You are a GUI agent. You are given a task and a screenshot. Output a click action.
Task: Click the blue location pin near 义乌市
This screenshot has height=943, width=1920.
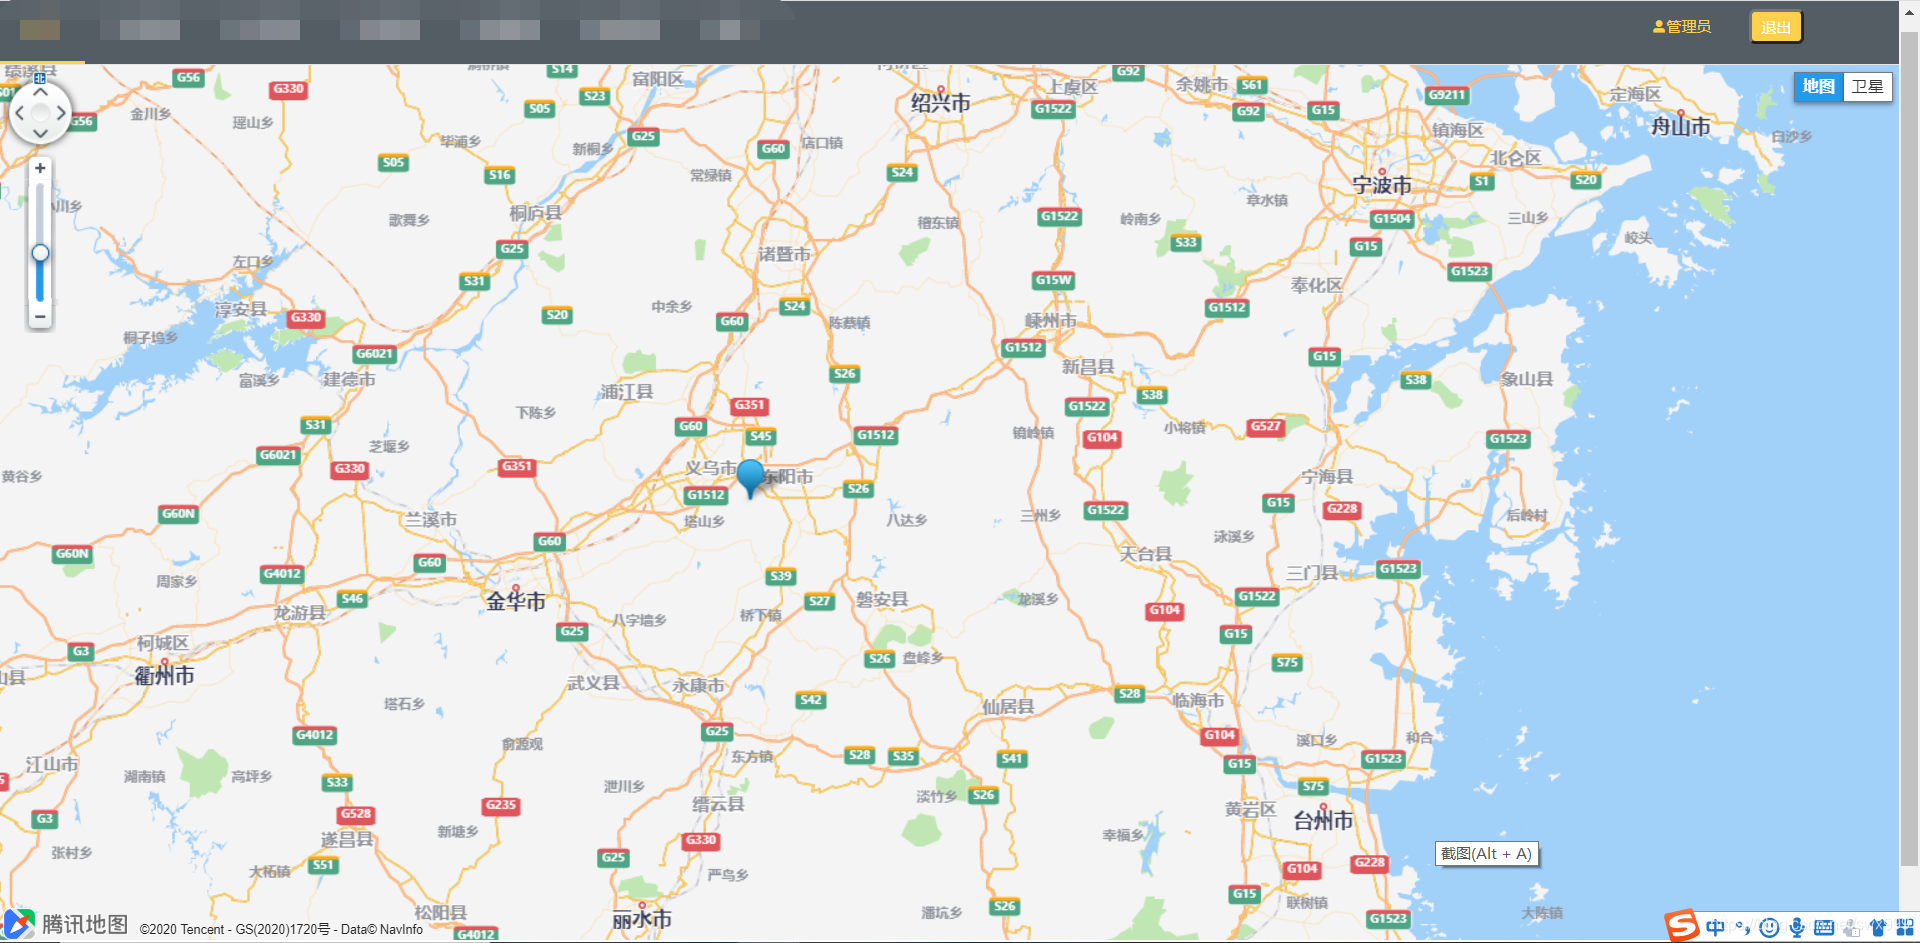[x=750, y=478]
